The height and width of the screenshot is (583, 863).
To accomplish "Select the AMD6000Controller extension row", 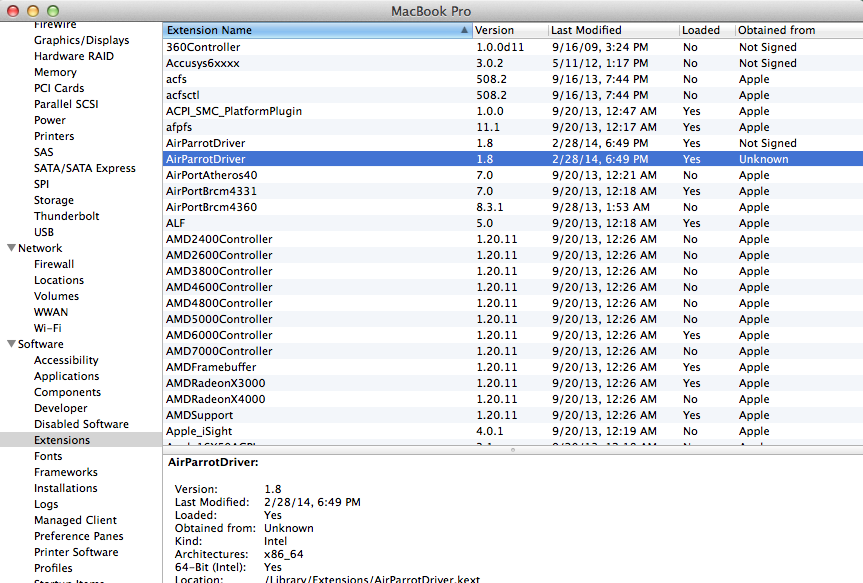I will tap(512, 335).
